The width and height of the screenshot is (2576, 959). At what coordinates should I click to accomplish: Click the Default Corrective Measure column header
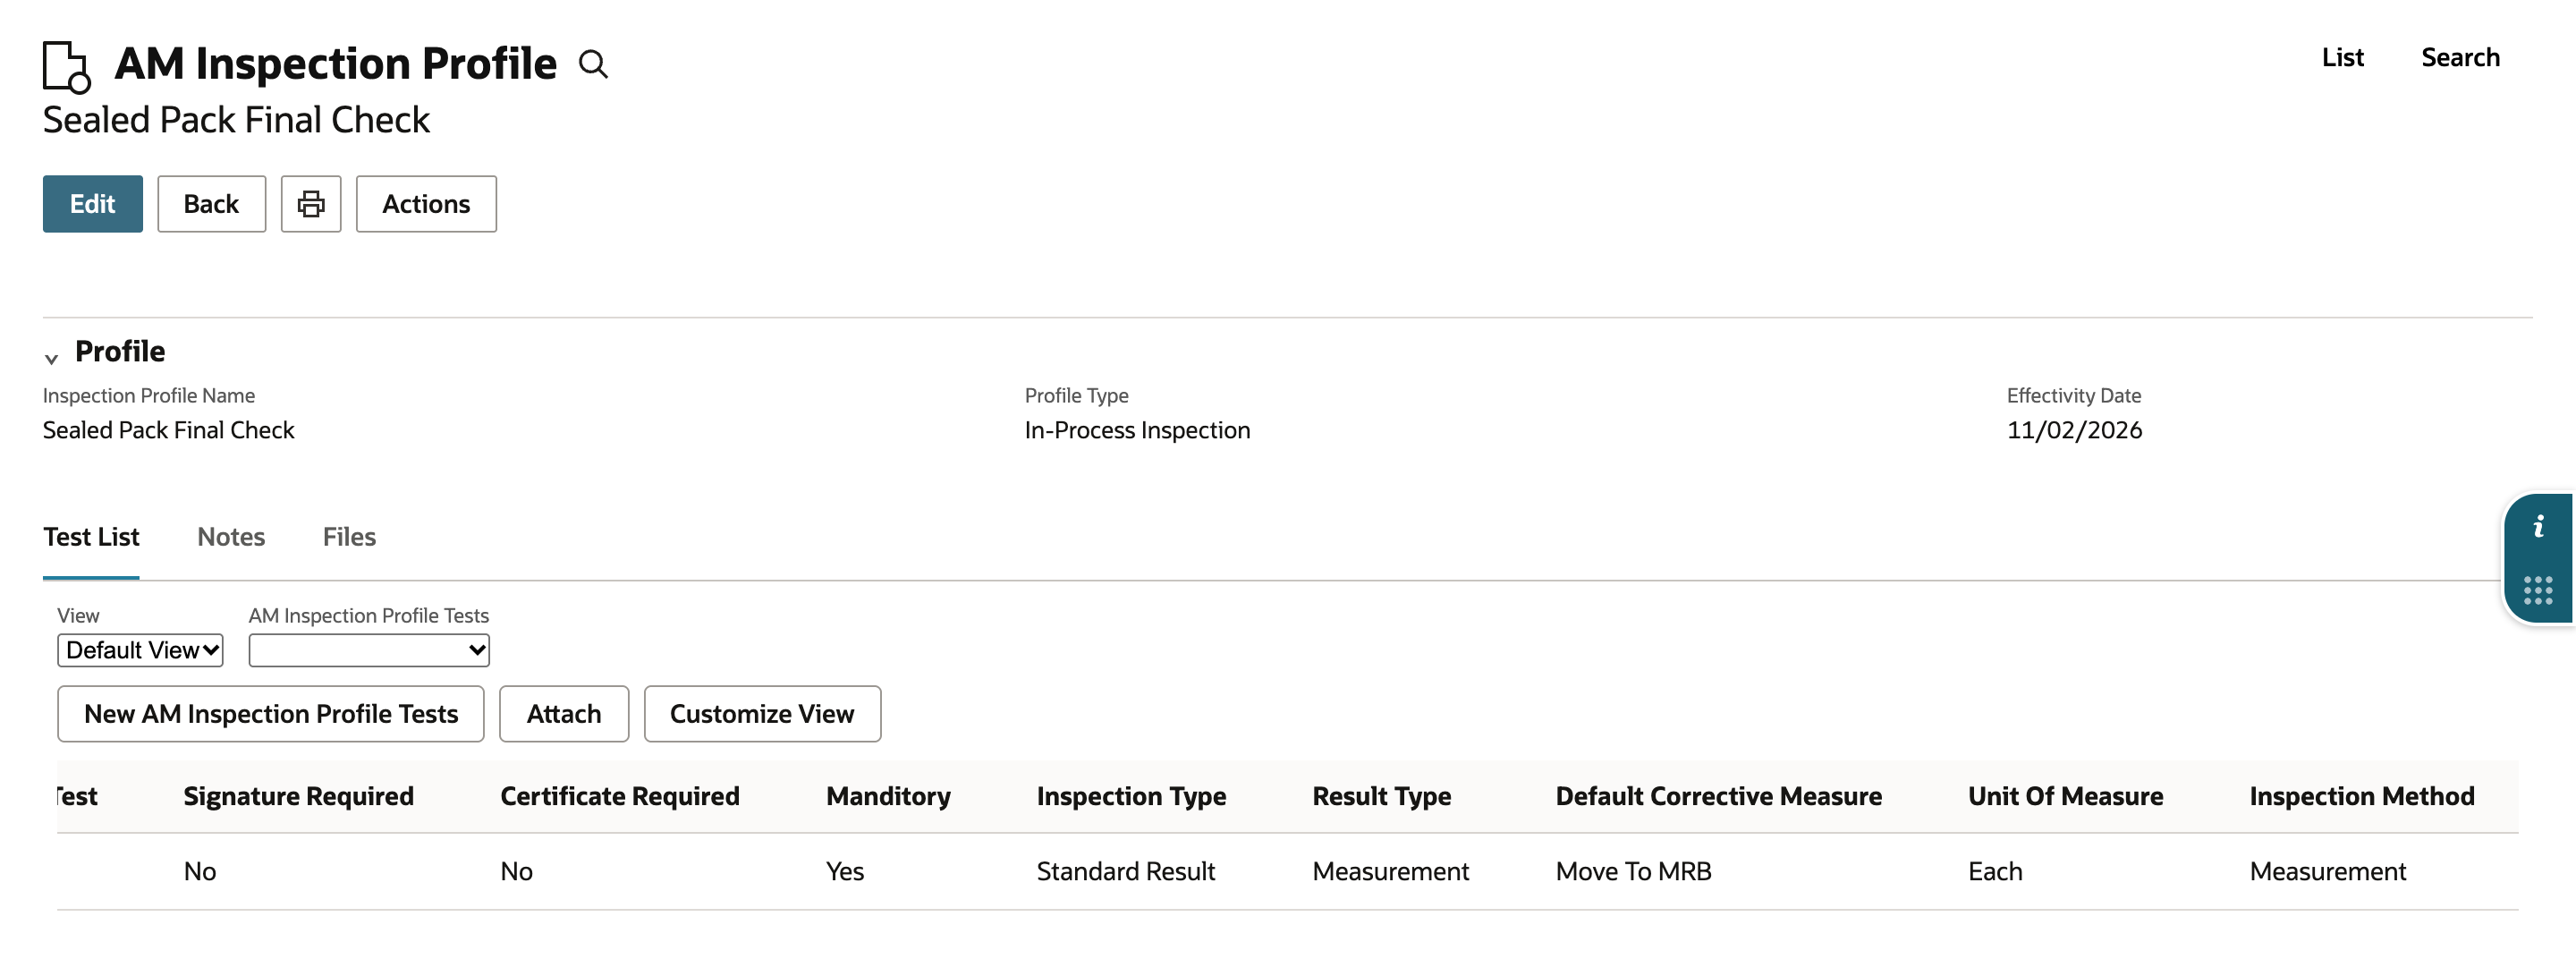(1718, 796)
